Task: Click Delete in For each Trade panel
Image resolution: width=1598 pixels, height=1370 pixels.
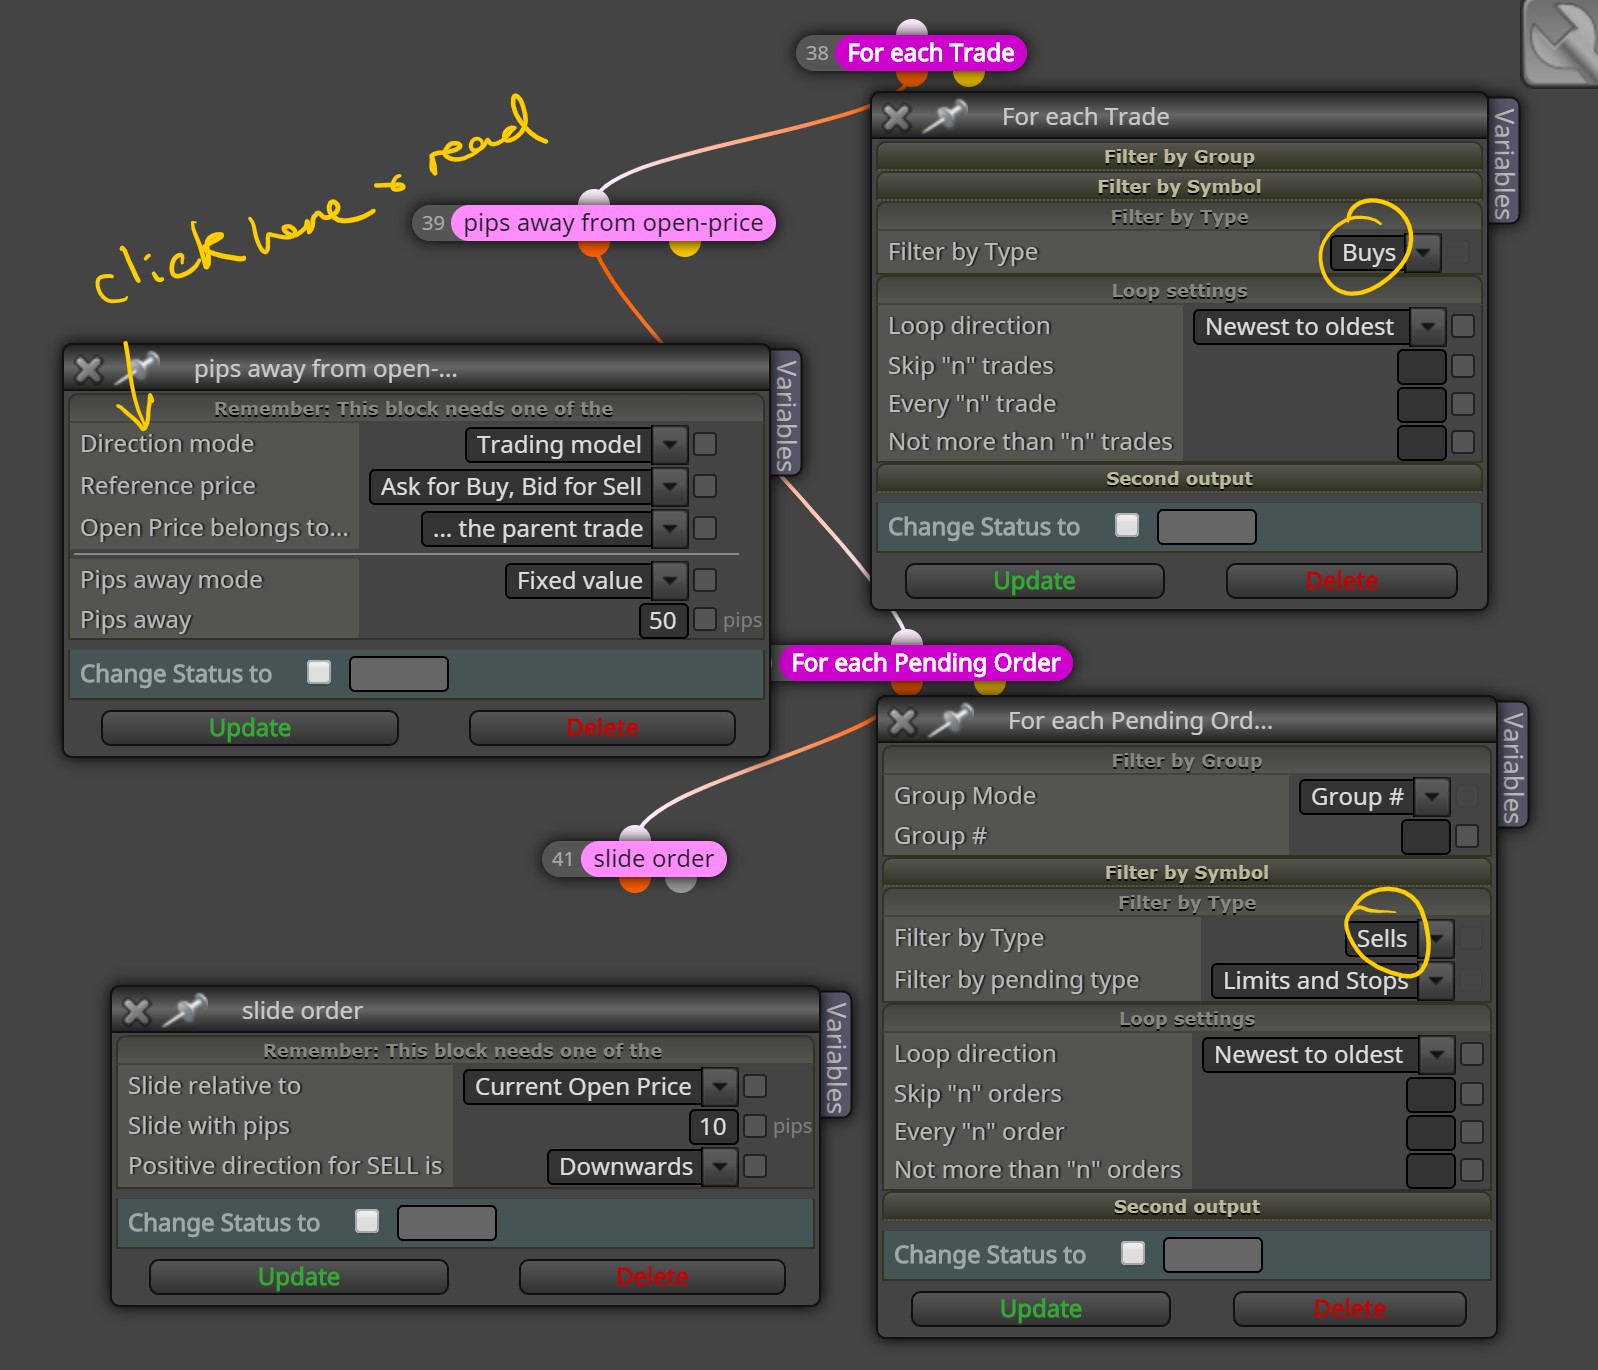Action: point(1341,581)
